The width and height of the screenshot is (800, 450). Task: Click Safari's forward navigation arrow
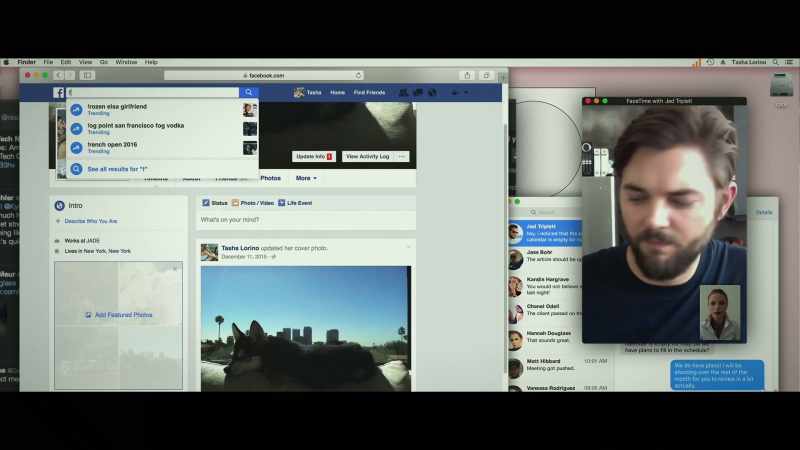click(70, 75)
